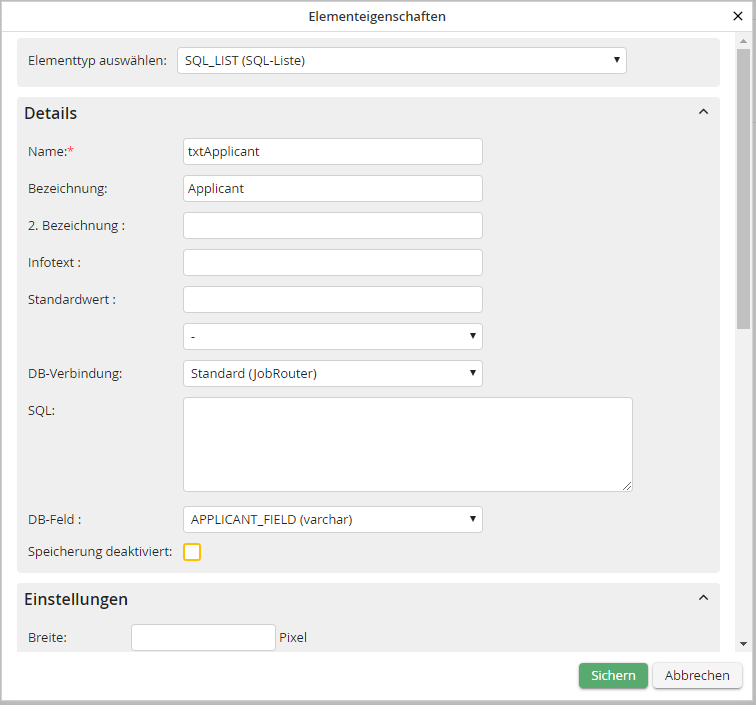Collapse the Einstellungen section chevron
This screenshot has height=705, width=756.
[703, 598]
